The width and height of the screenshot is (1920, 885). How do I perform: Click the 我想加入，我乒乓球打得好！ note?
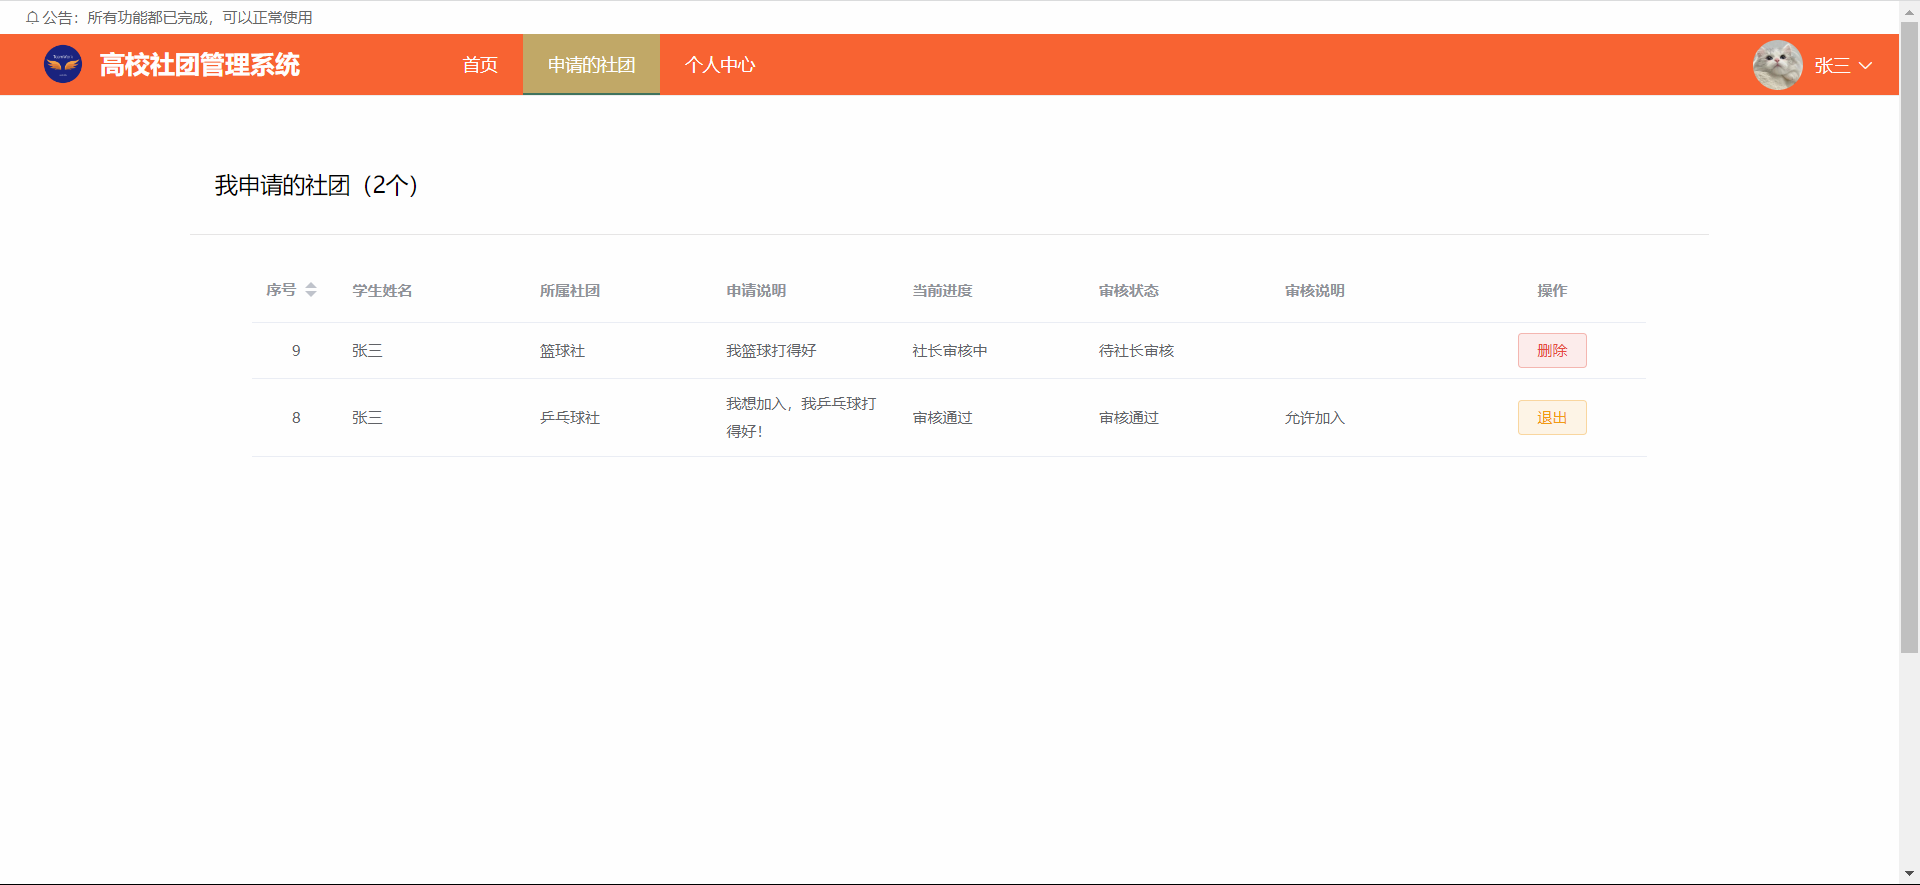(x=801, y=418)
